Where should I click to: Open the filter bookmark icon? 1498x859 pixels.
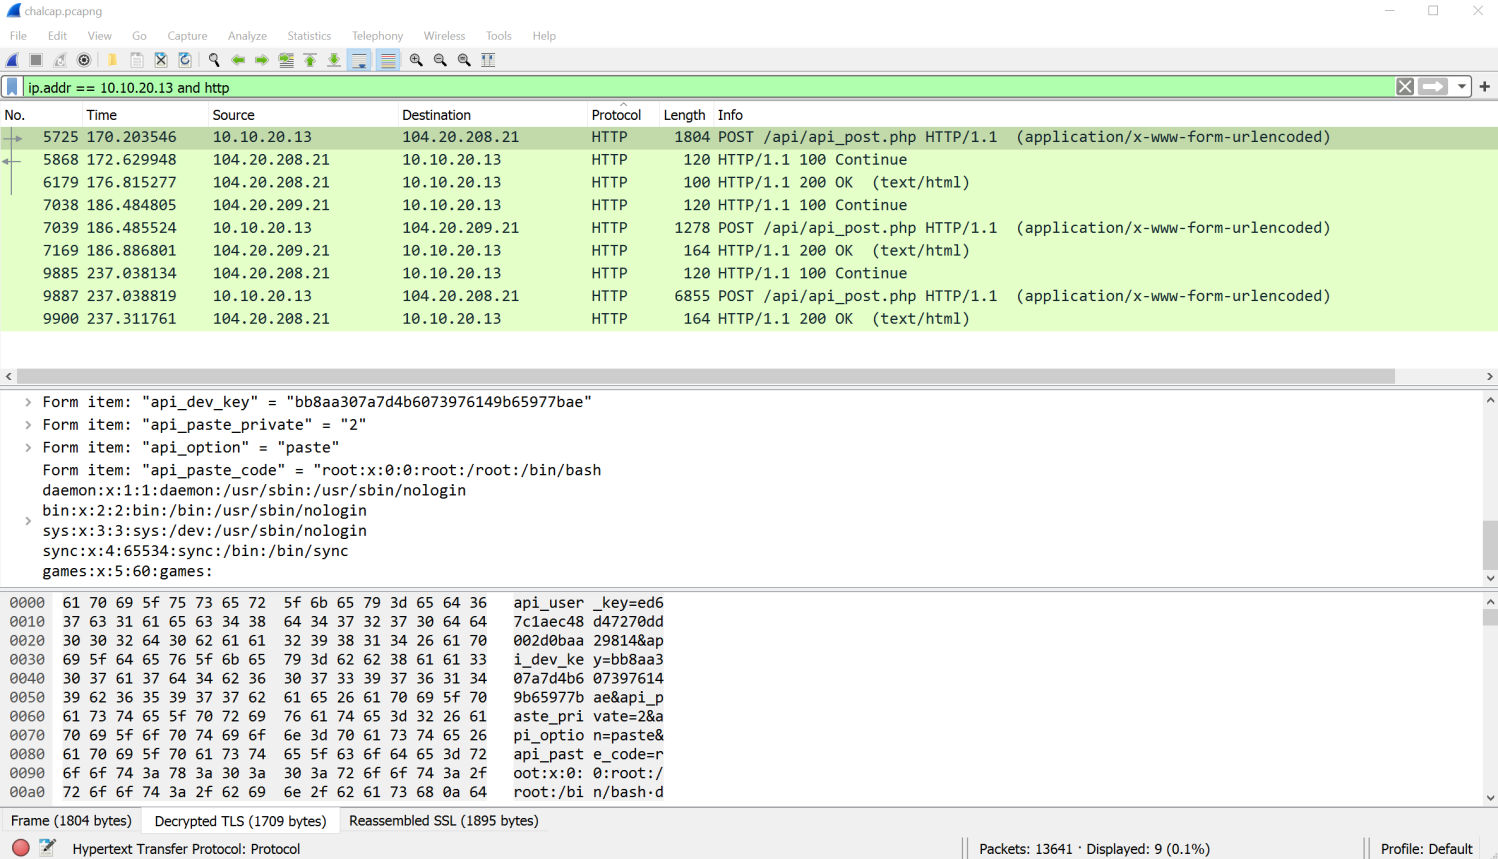pyautogui.click(x=12, y=87)
